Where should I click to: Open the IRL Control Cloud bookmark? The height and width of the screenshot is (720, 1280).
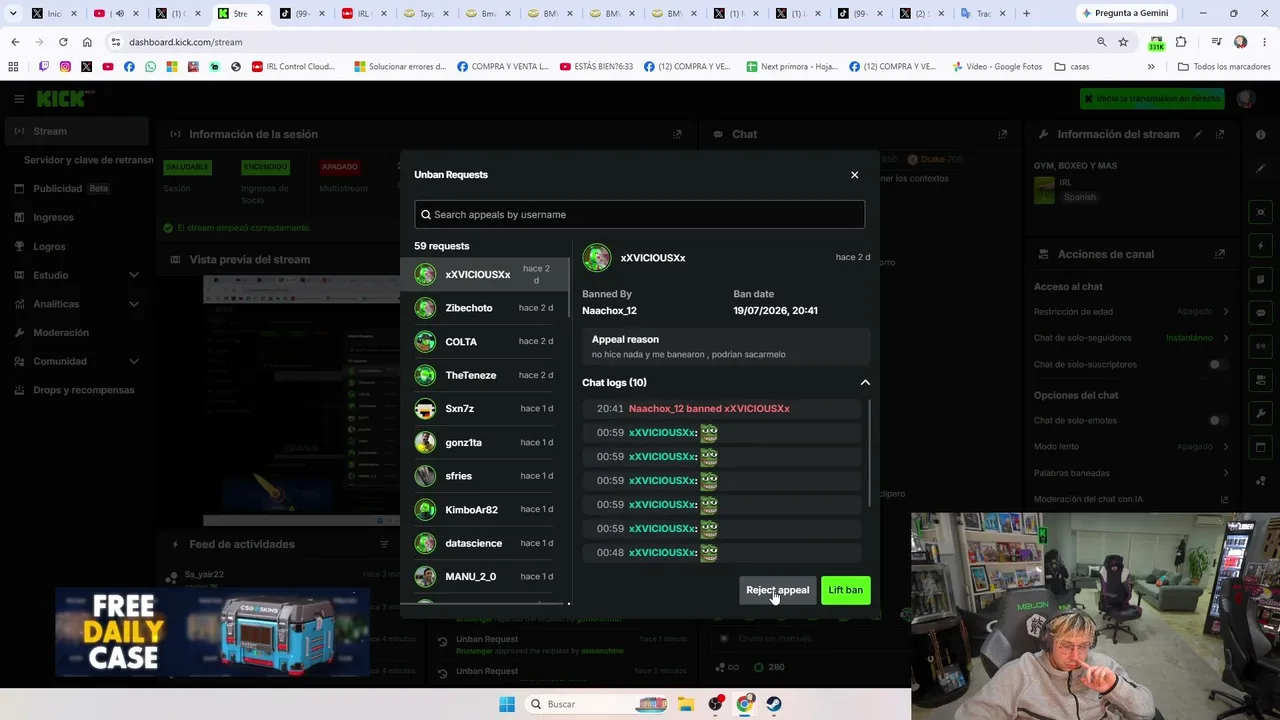point(293,67)
